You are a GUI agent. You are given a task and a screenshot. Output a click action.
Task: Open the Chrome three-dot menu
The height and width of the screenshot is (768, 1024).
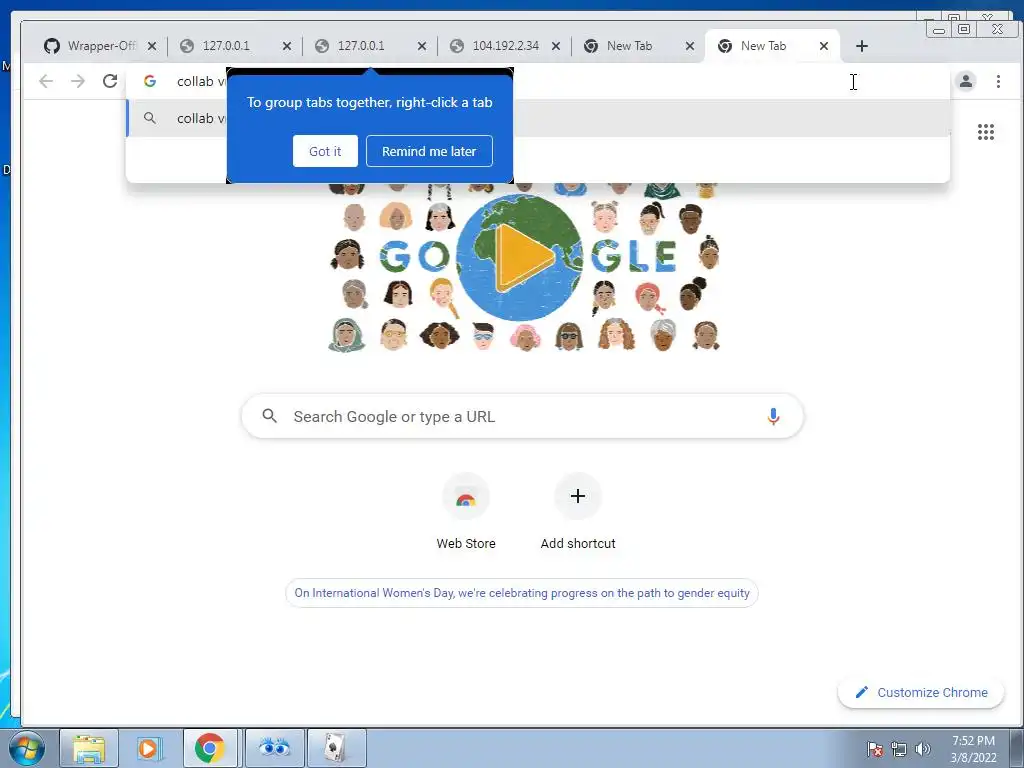click(998, 81)
